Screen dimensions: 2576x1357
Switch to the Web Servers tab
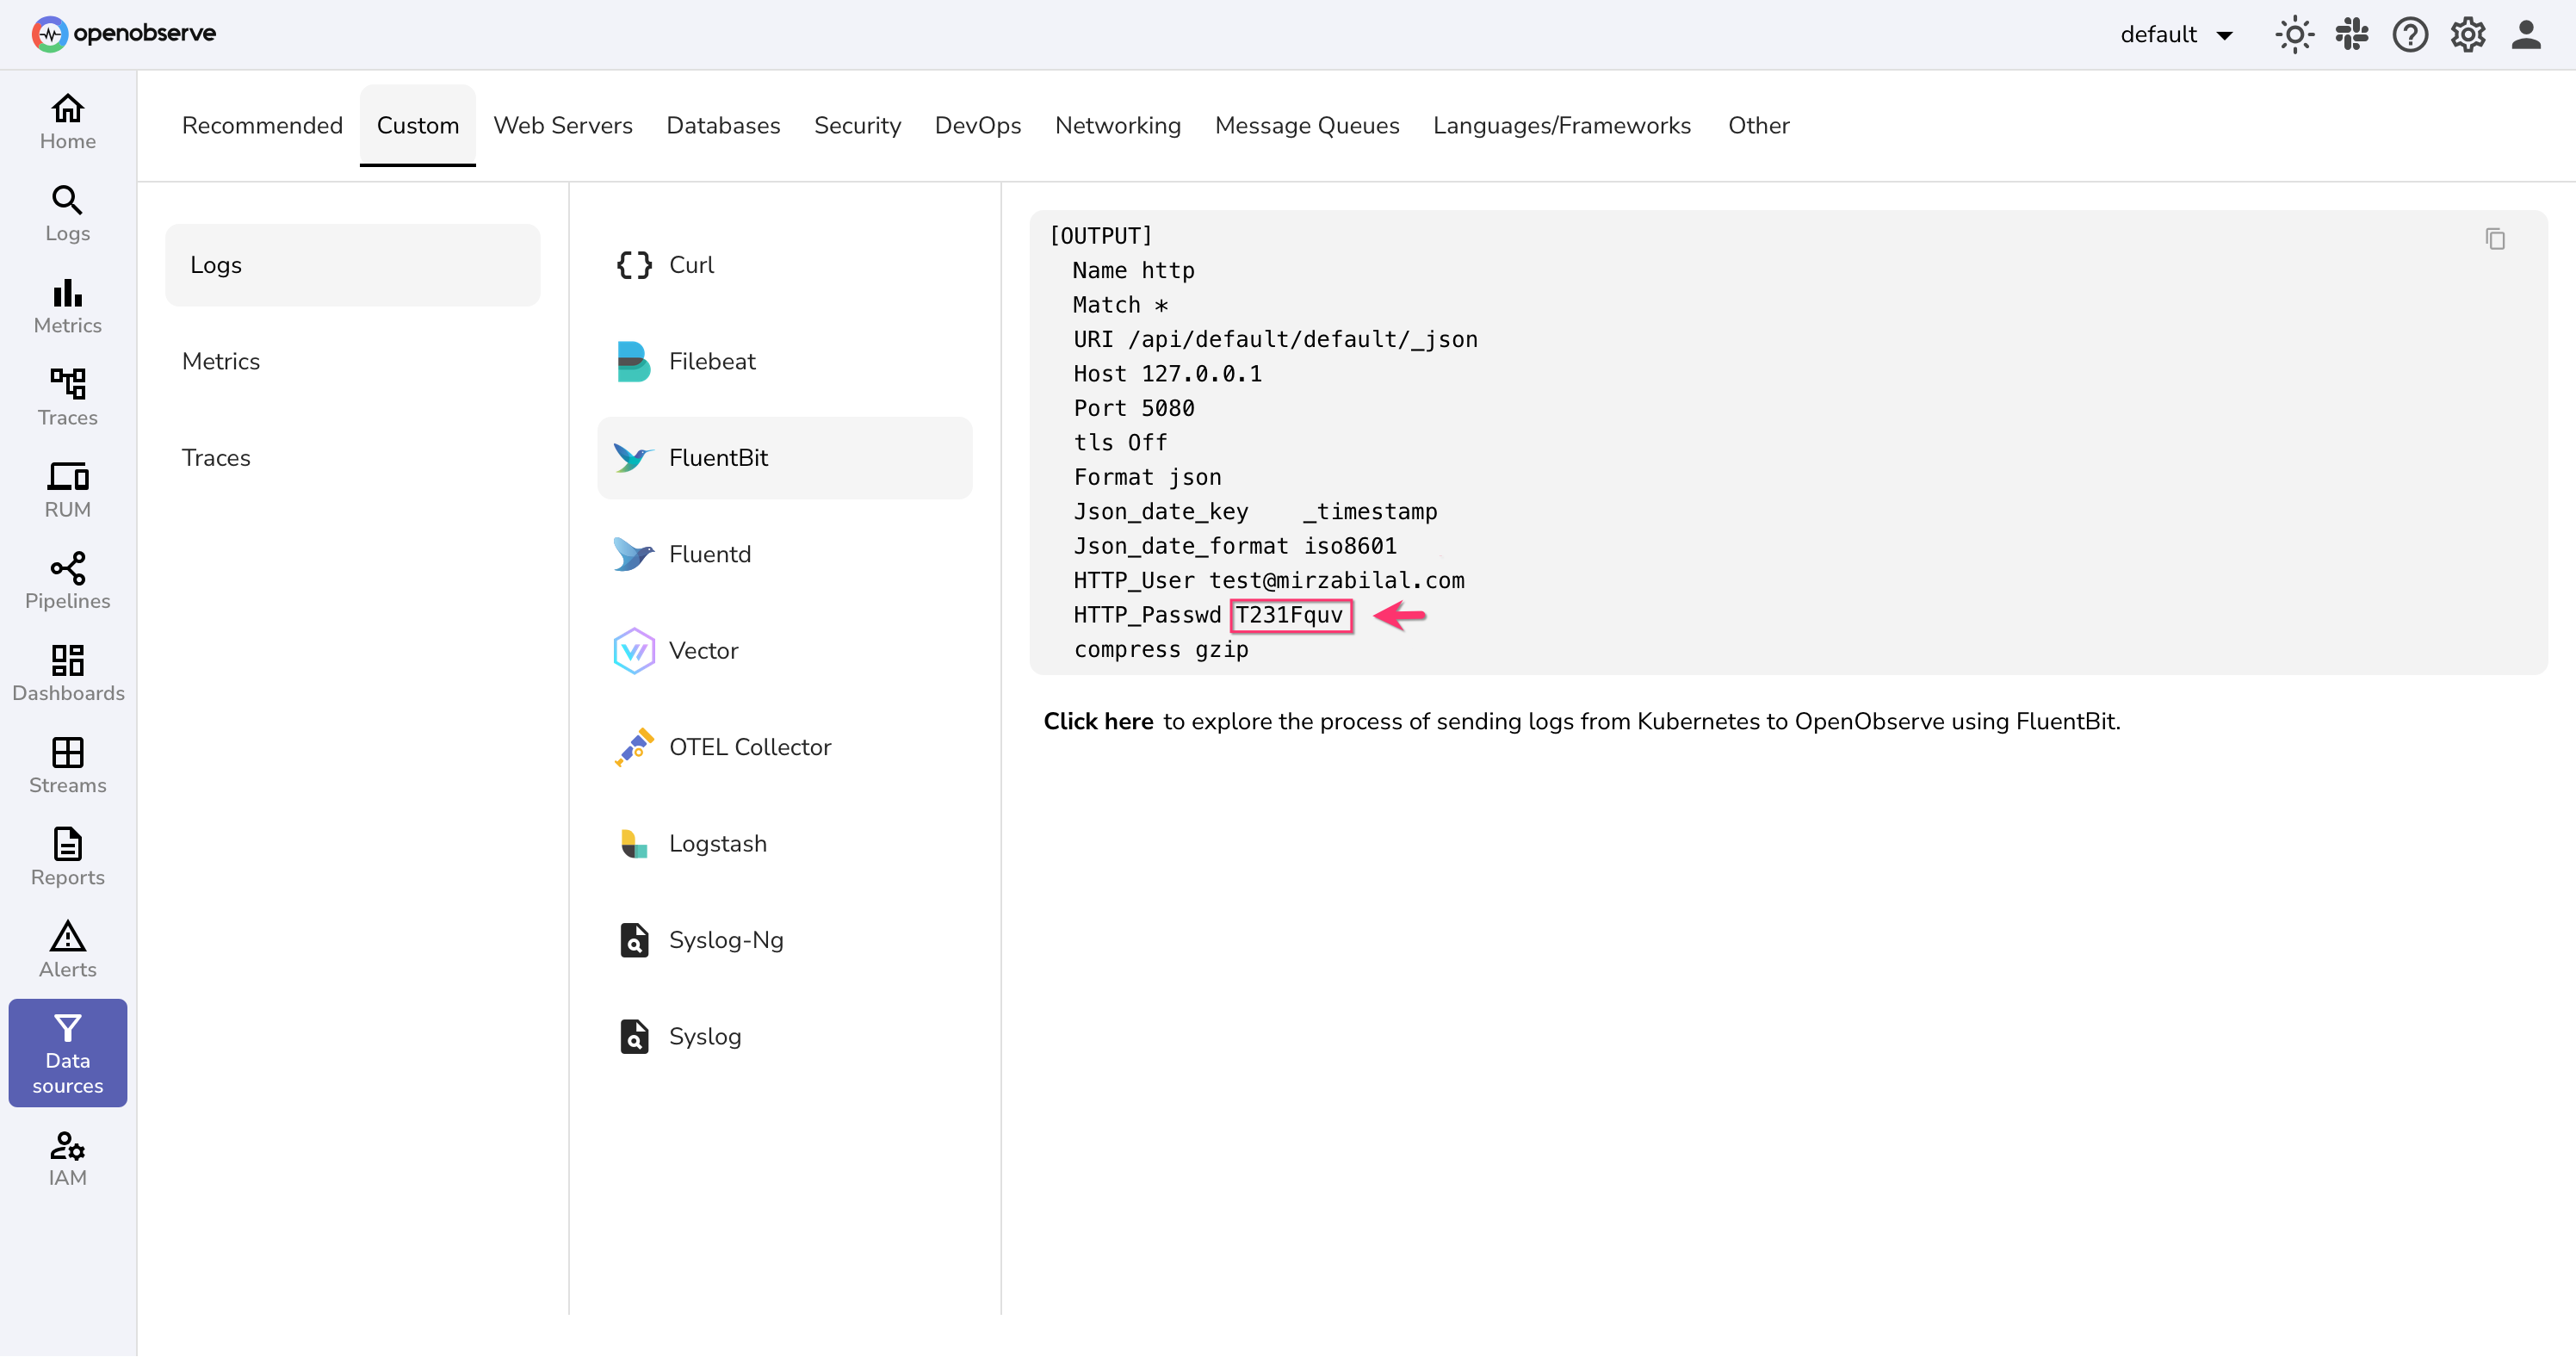[x=562, y=125]
